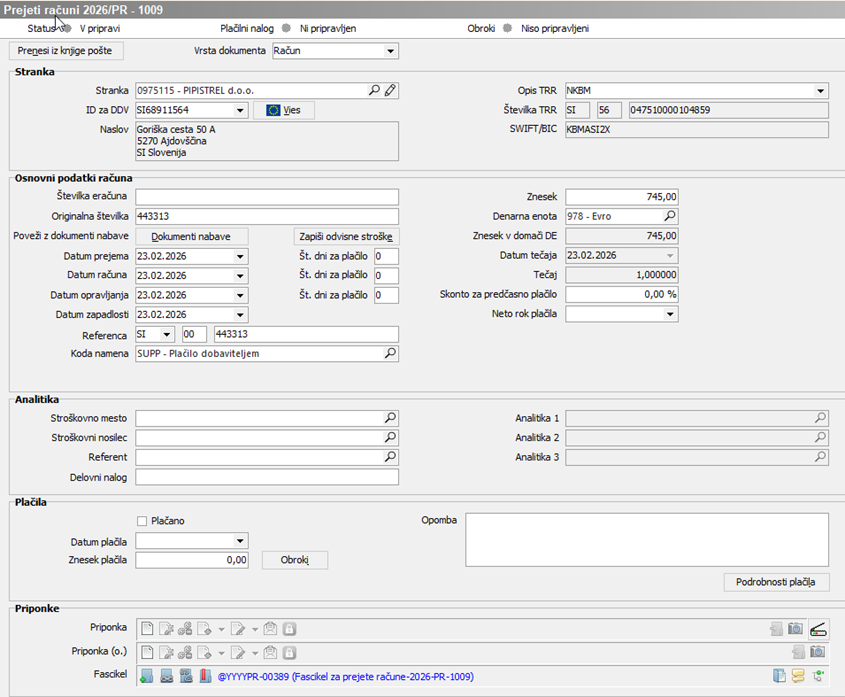Viewport: 845px width, 697px height.
Task: Open the Opis TRR dropdown
Action: pyautogui.click(x=819, y=91)
